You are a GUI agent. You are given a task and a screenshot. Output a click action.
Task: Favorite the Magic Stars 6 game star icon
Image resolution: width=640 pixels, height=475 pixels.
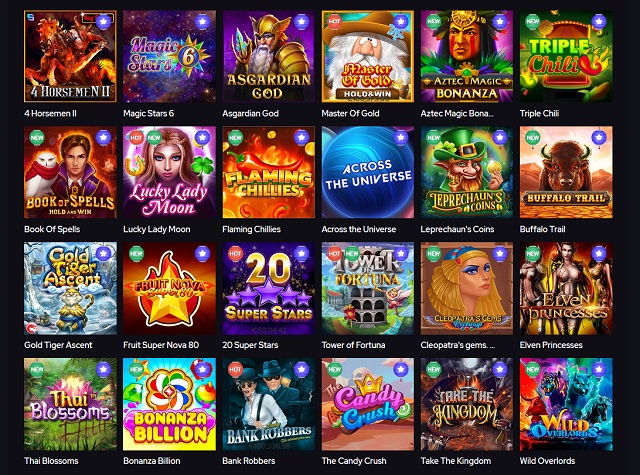pos(202,21)
